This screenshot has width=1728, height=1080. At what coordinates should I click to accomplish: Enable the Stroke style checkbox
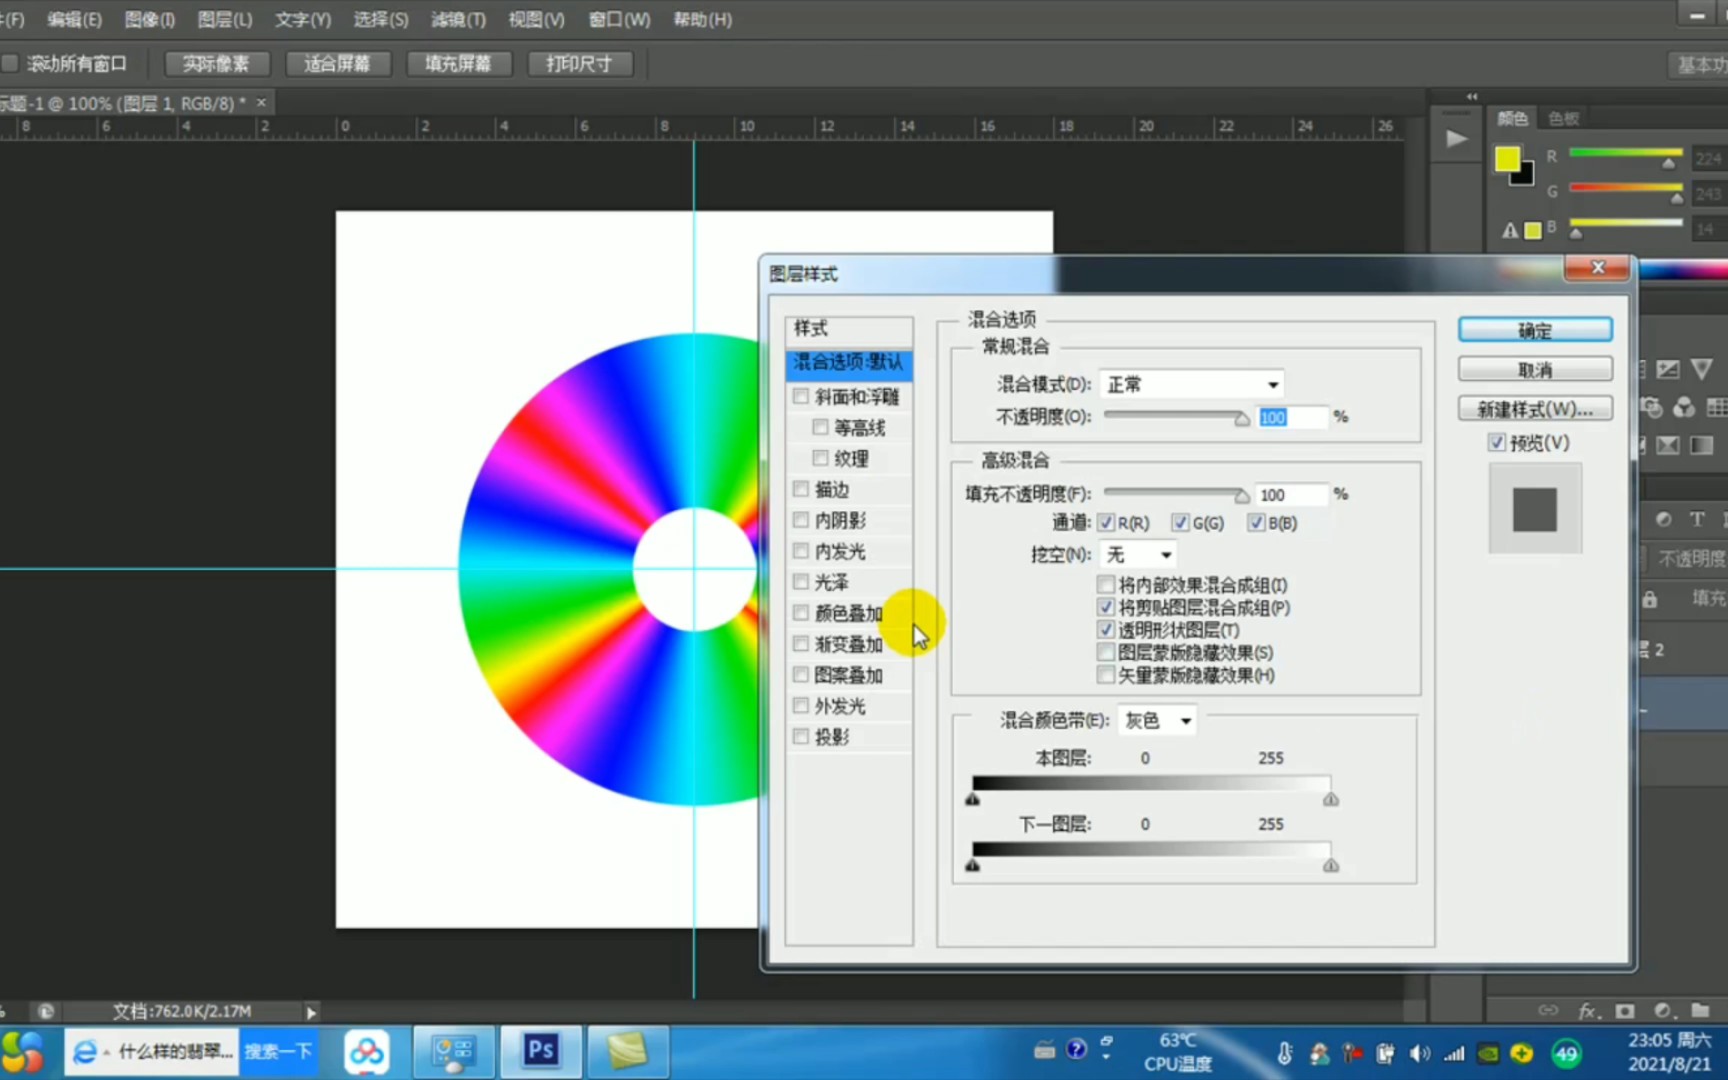[800, 489]
